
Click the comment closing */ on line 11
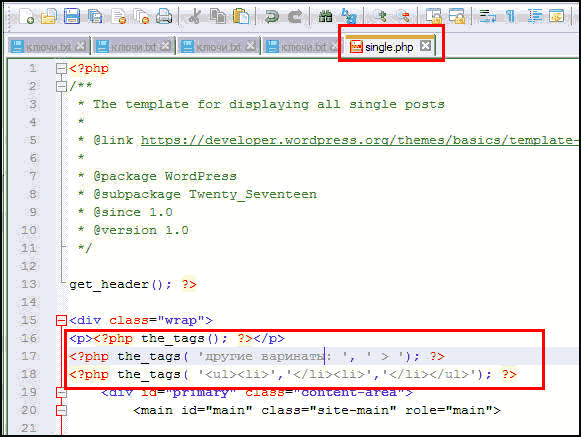point(84,248)
